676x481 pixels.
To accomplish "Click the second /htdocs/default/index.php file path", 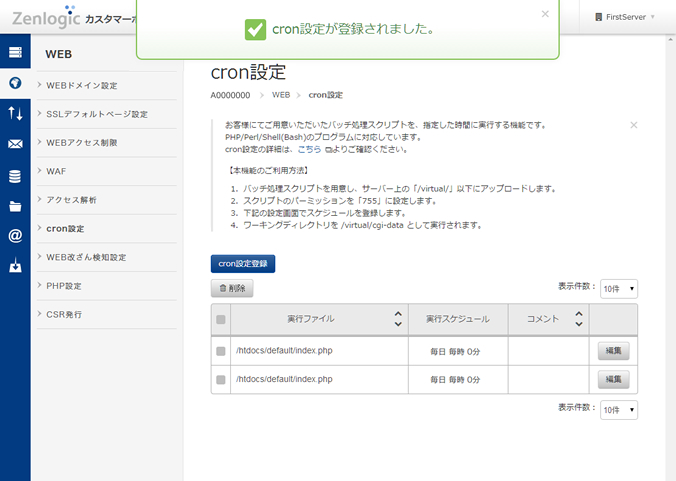I will (284, 379).
